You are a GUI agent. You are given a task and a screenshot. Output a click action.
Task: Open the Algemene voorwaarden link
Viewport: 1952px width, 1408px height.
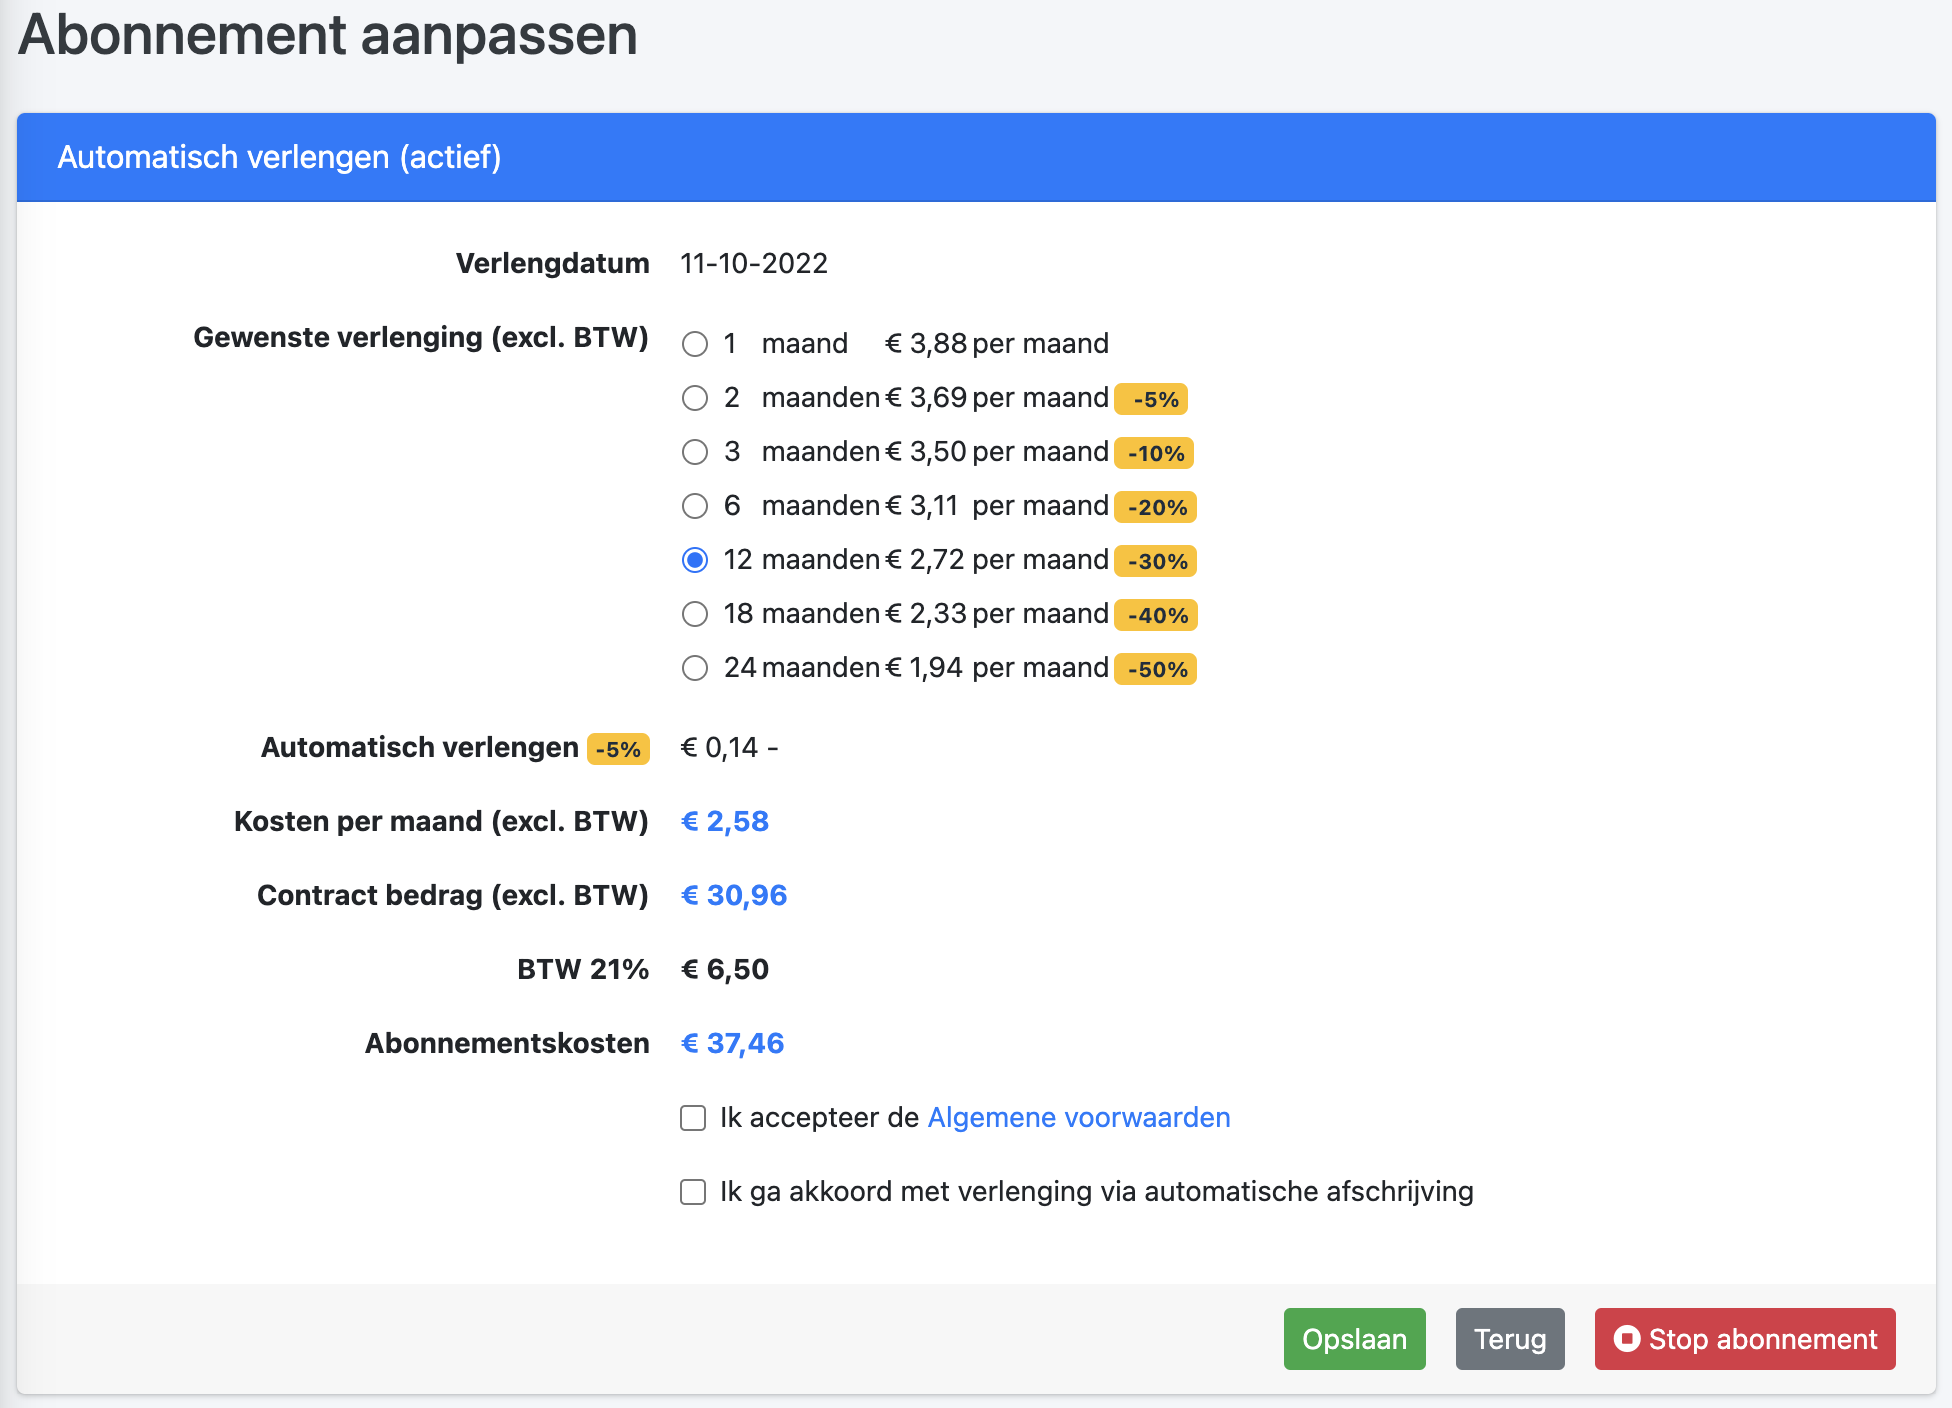(1079, 1117)
